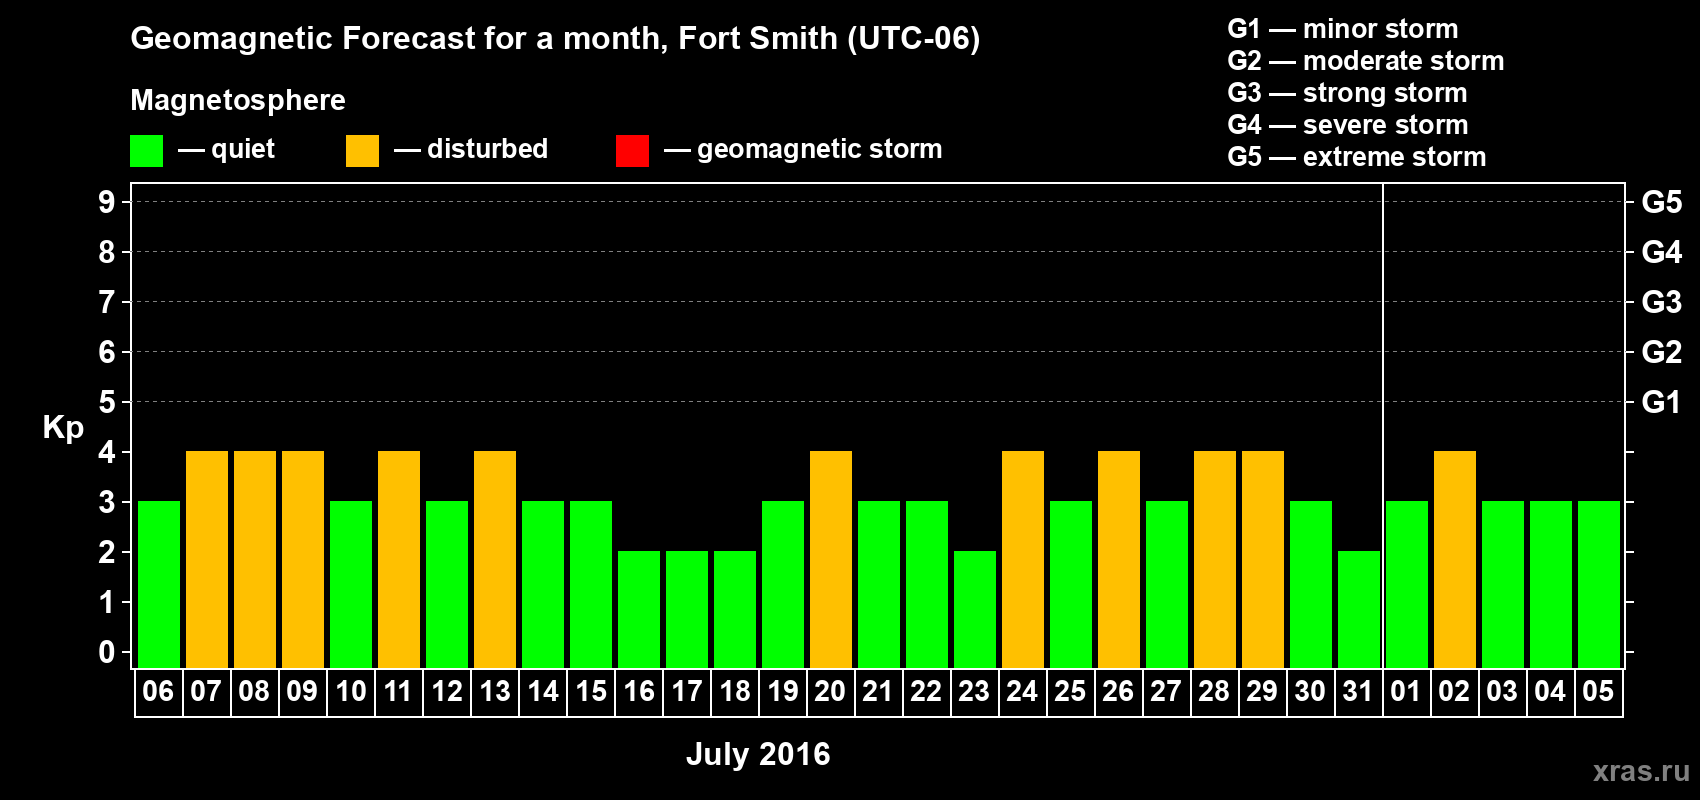The image size is (1700, 800).
Task: Click the 'G1 — minor storm' legend line
Action: pyautogui.click(x=1343, y=29)
